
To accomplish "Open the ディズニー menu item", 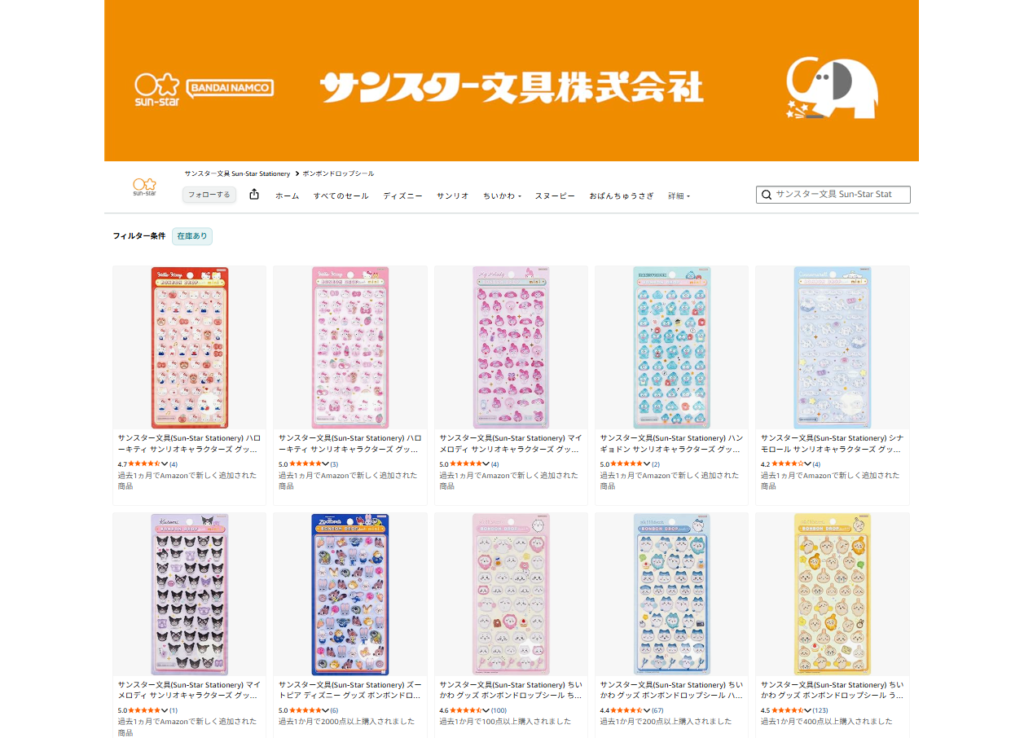I will 402,196.
